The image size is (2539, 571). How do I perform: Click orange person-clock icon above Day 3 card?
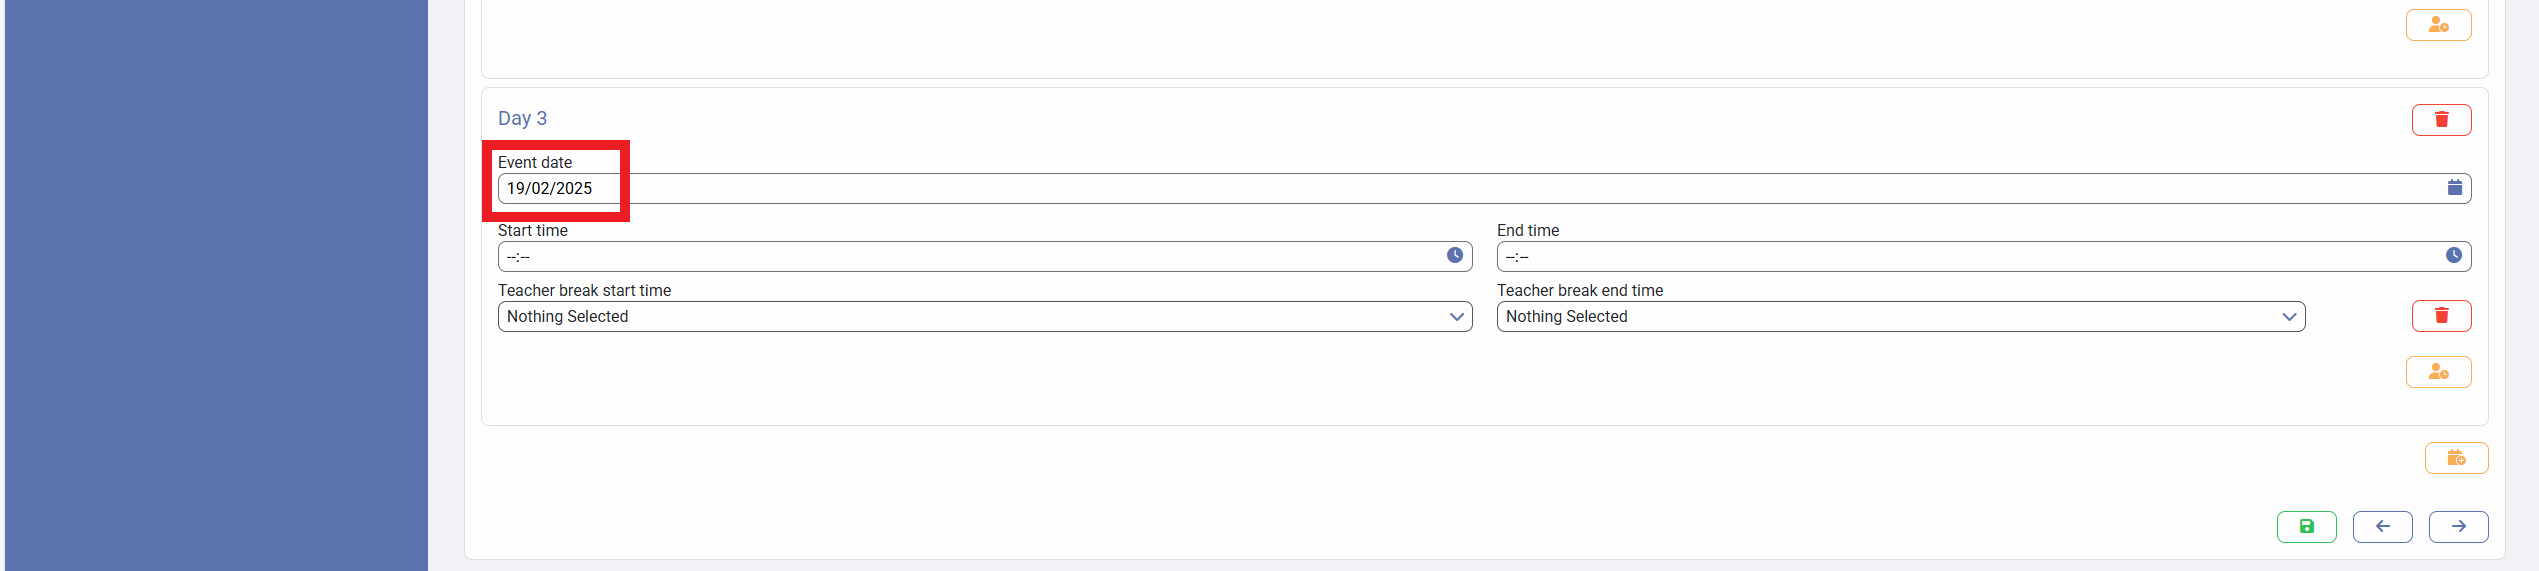2438,25
